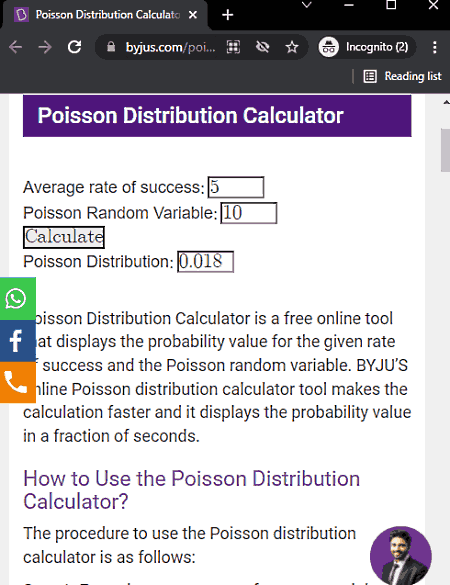Click the WhatsApp share icon
Image resolution: width=450 pixels, height=585 pixels.
tap(17, 298)
